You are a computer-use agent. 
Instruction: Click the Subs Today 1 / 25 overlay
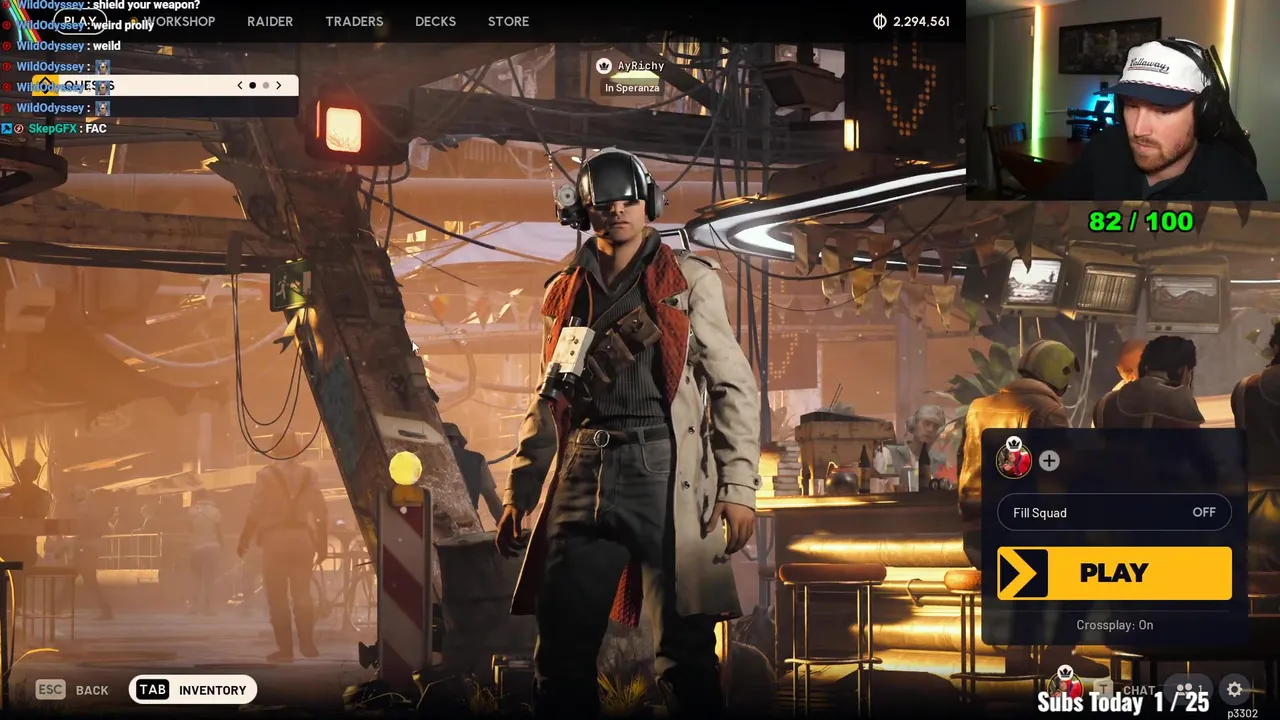point(1123,702)
